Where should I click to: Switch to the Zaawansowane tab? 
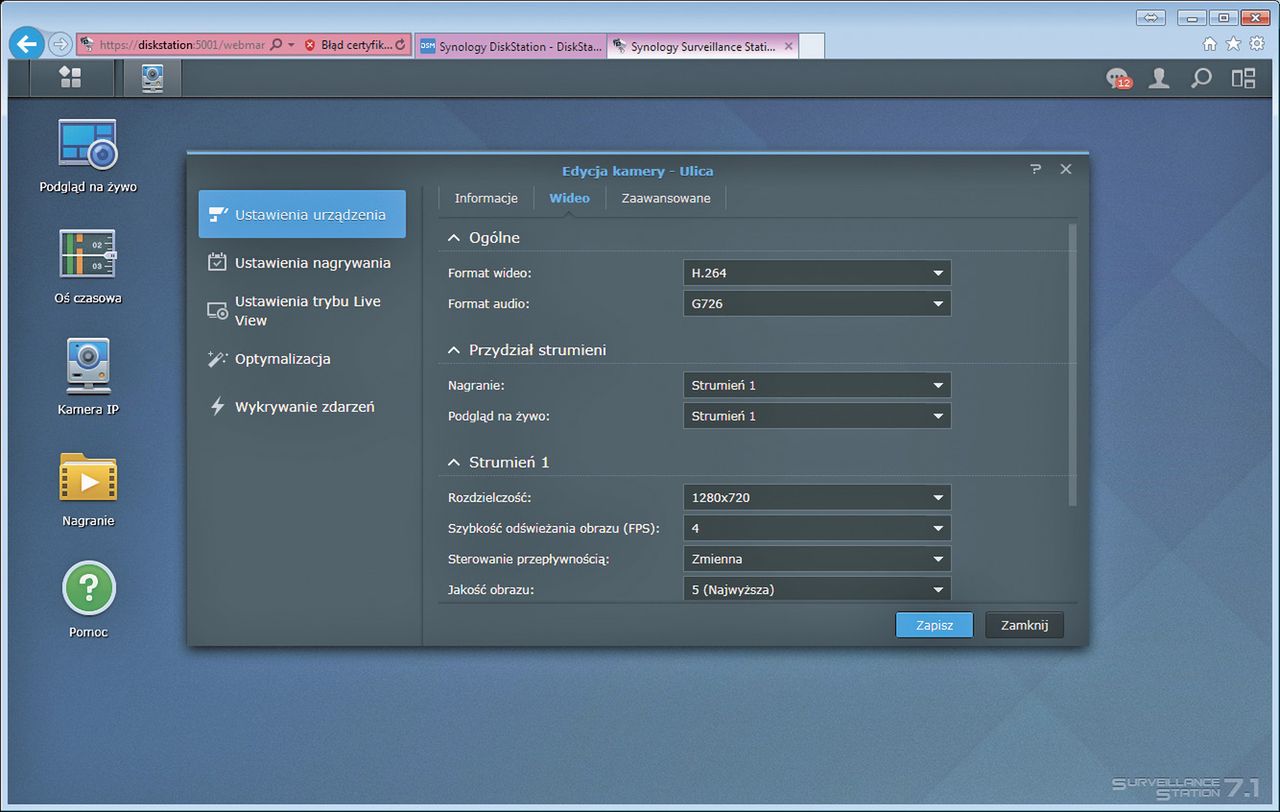click(666, 198)
